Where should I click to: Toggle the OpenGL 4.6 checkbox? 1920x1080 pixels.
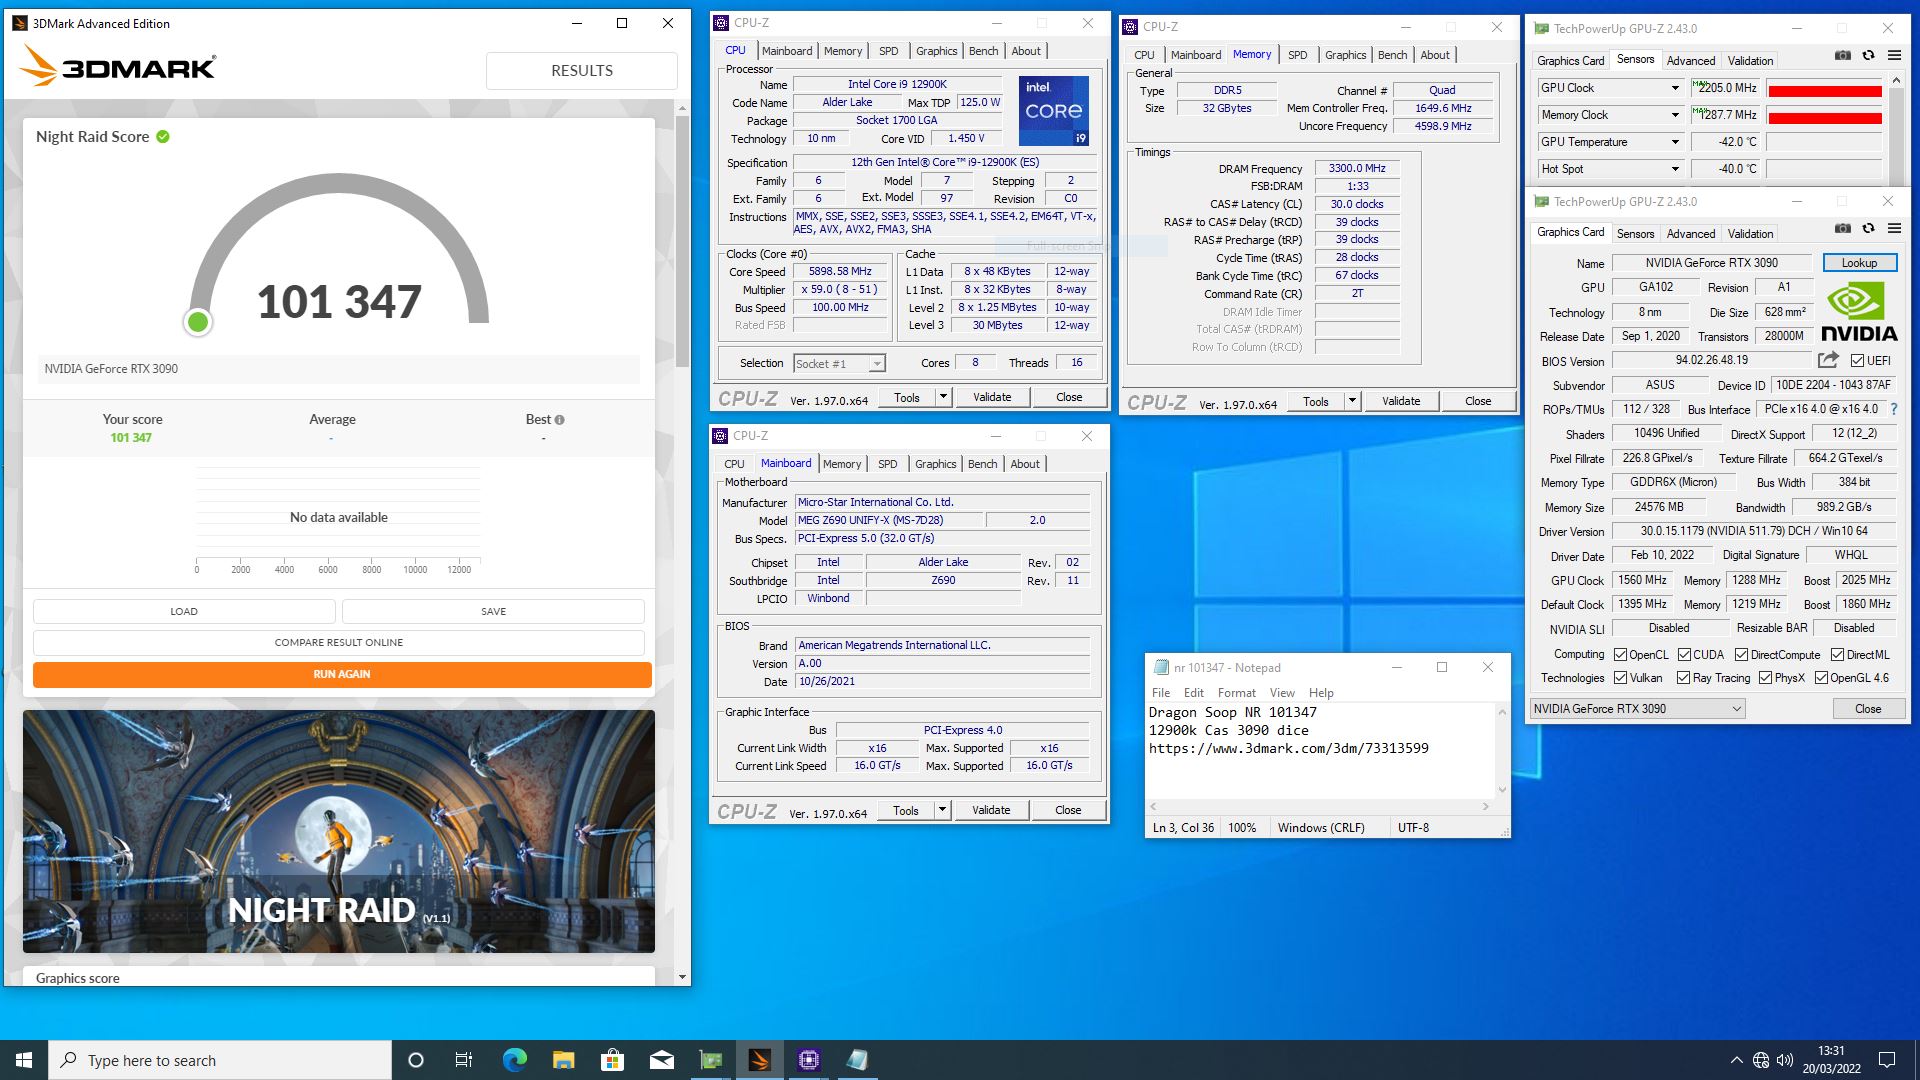pyautogui.click(x=1821, y=678)
